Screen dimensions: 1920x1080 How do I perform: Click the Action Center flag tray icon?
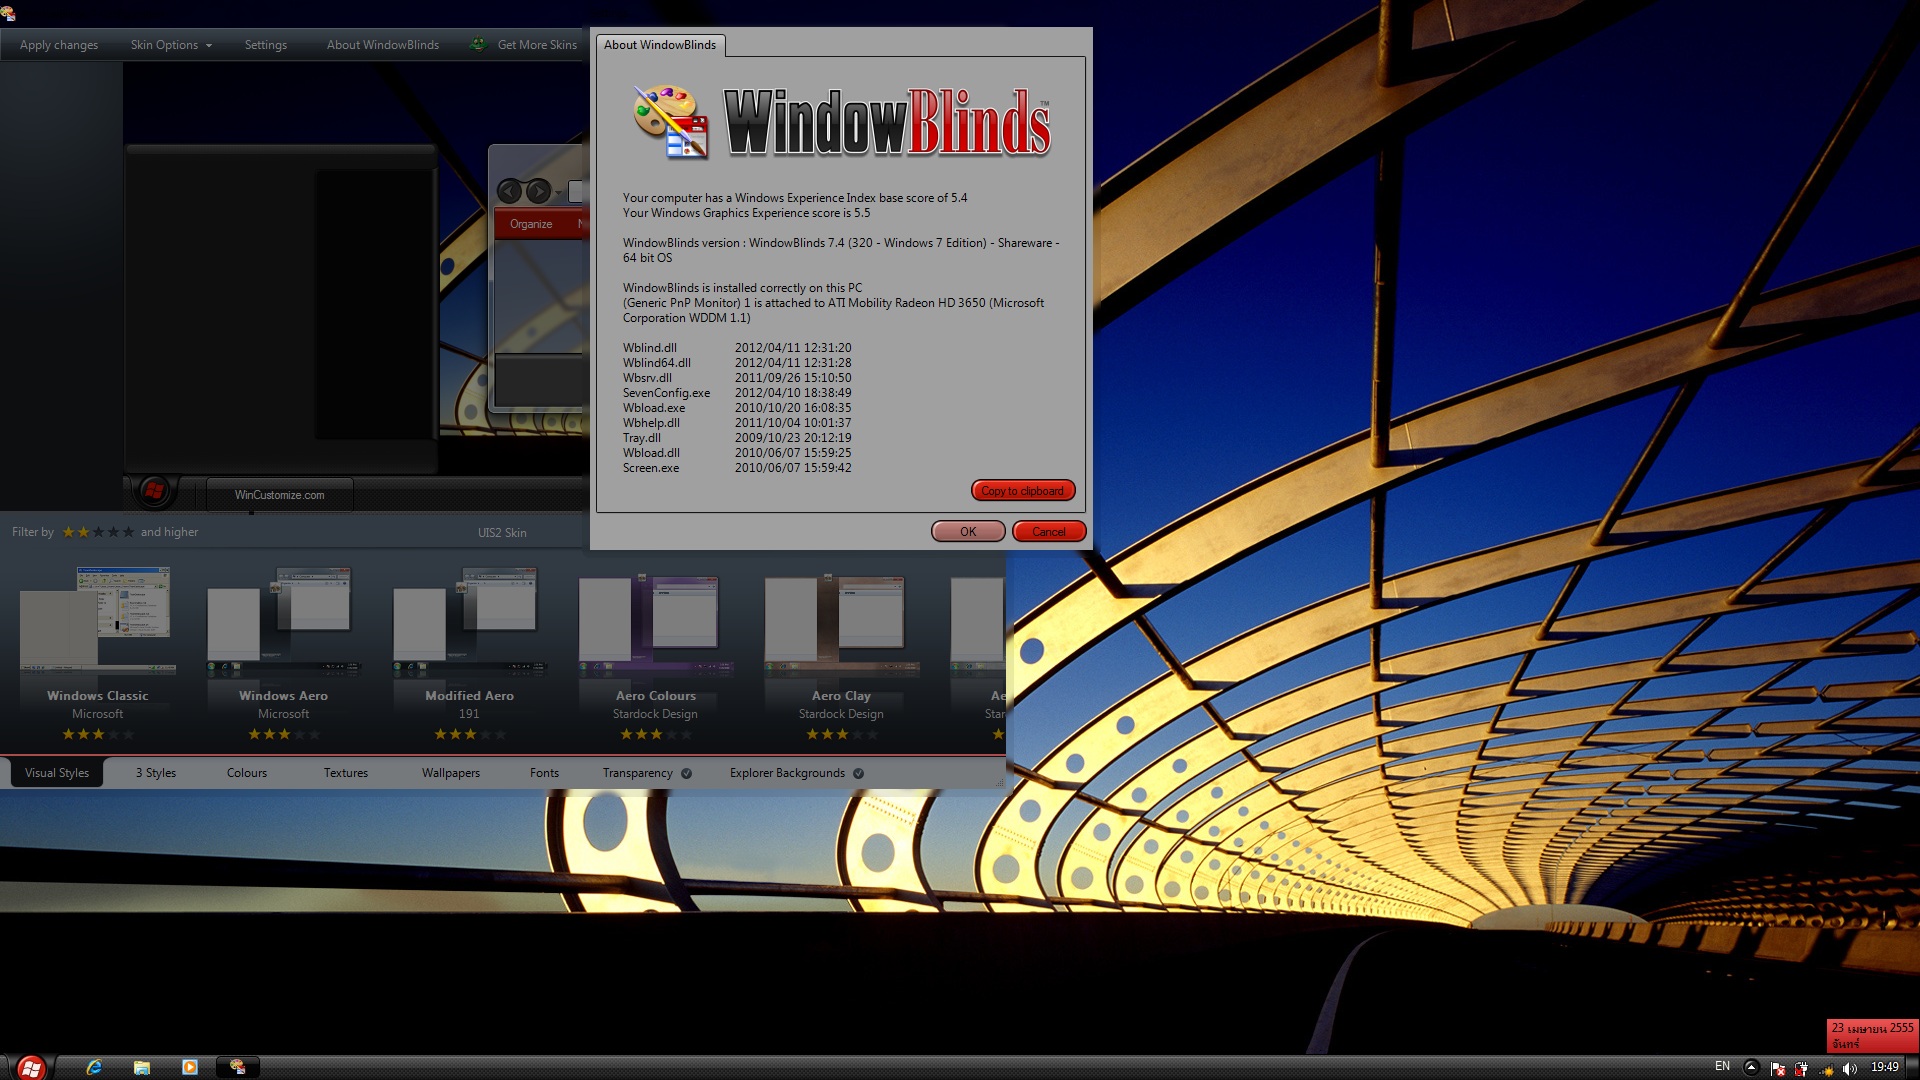(1778, 1068)
